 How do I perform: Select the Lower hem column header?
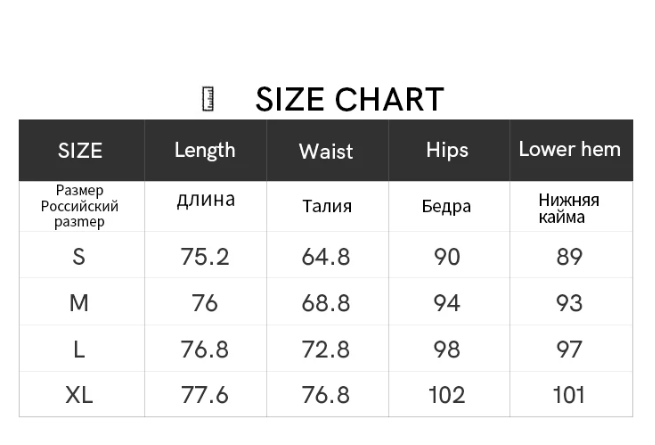pyautogui.click(x=569, y=150)
